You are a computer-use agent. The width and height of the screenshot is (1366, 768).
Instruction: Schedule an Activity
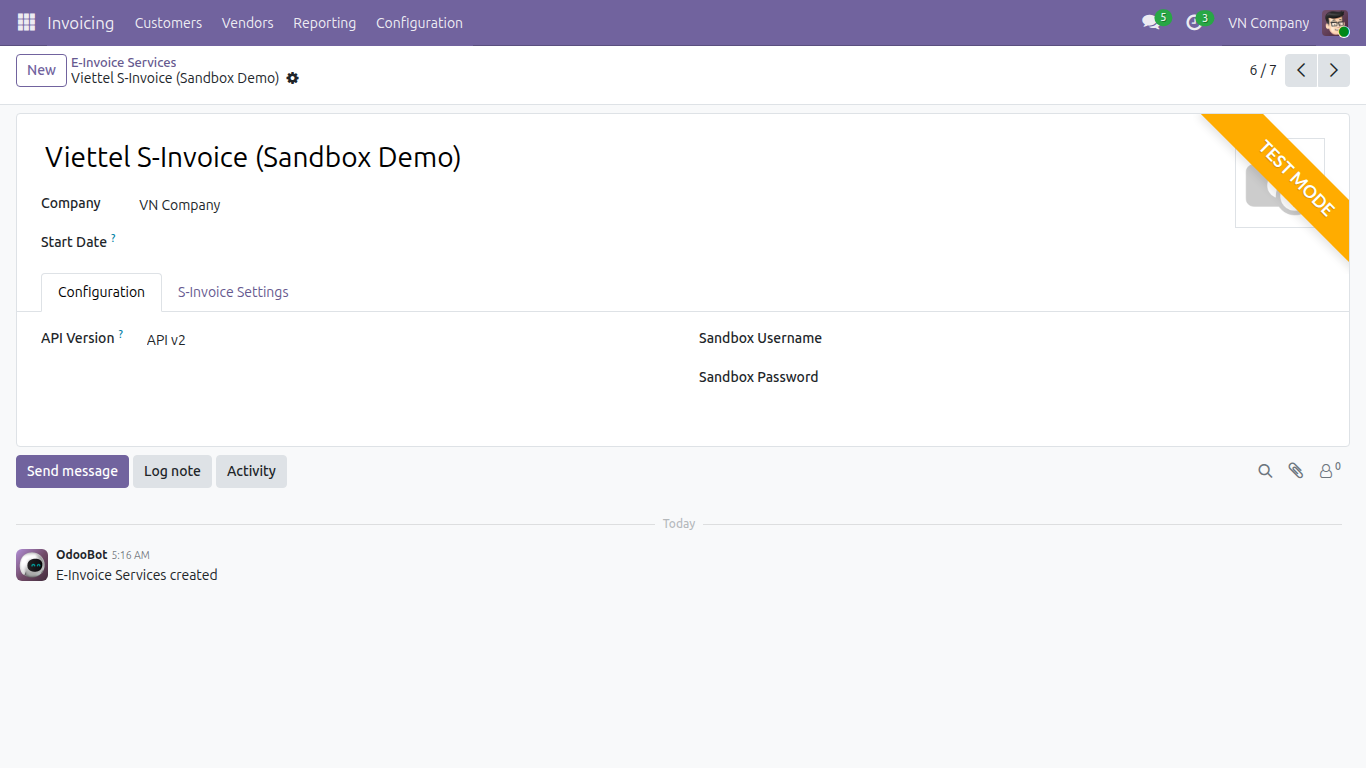[x=251, y=471]
